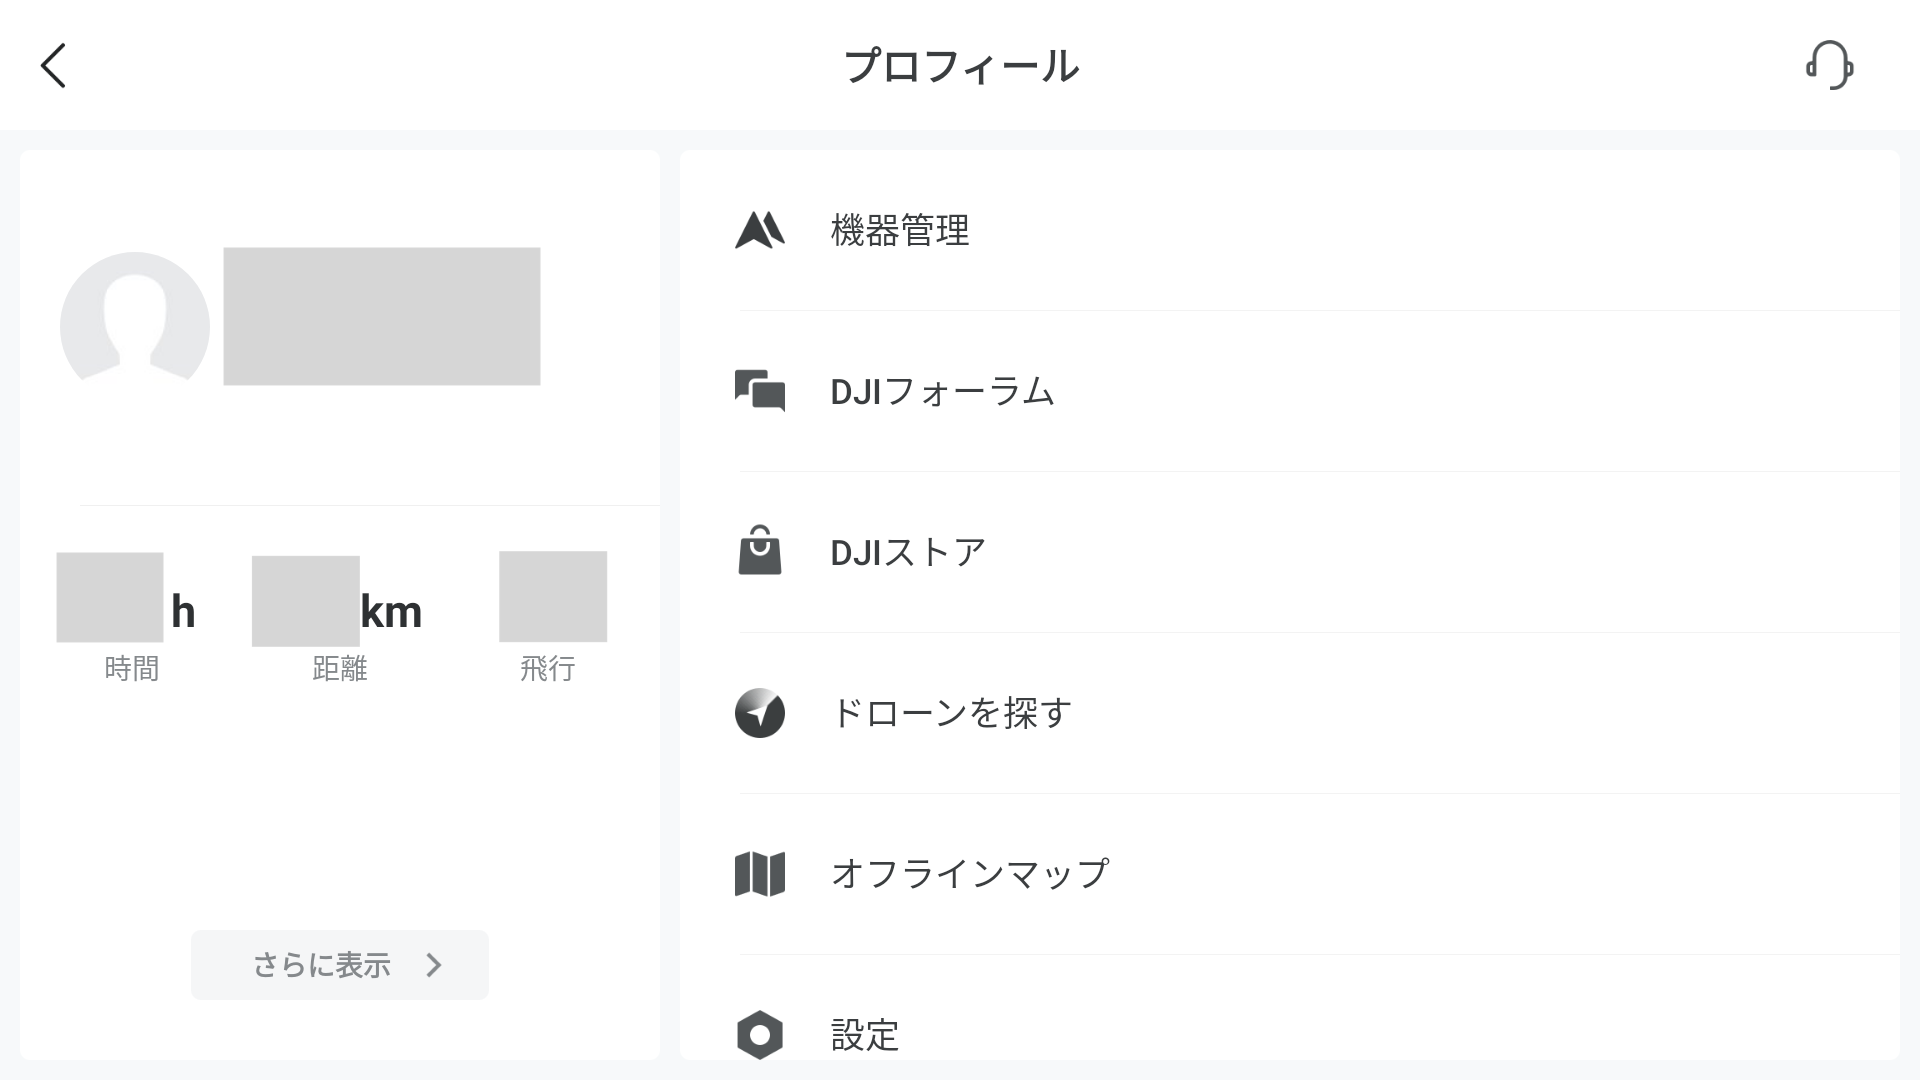The image size is (1920, 1080).
Task: Expand more stats via the さらに表示 chevron
Action: [433, 965]
